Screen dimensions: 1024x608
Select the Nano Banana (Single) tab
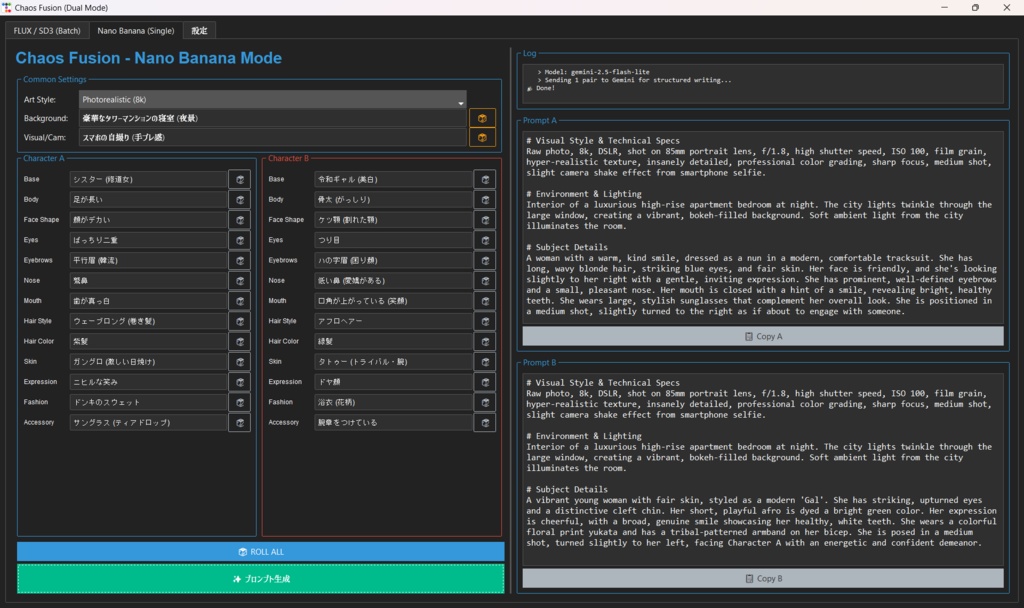pos(136,31)
